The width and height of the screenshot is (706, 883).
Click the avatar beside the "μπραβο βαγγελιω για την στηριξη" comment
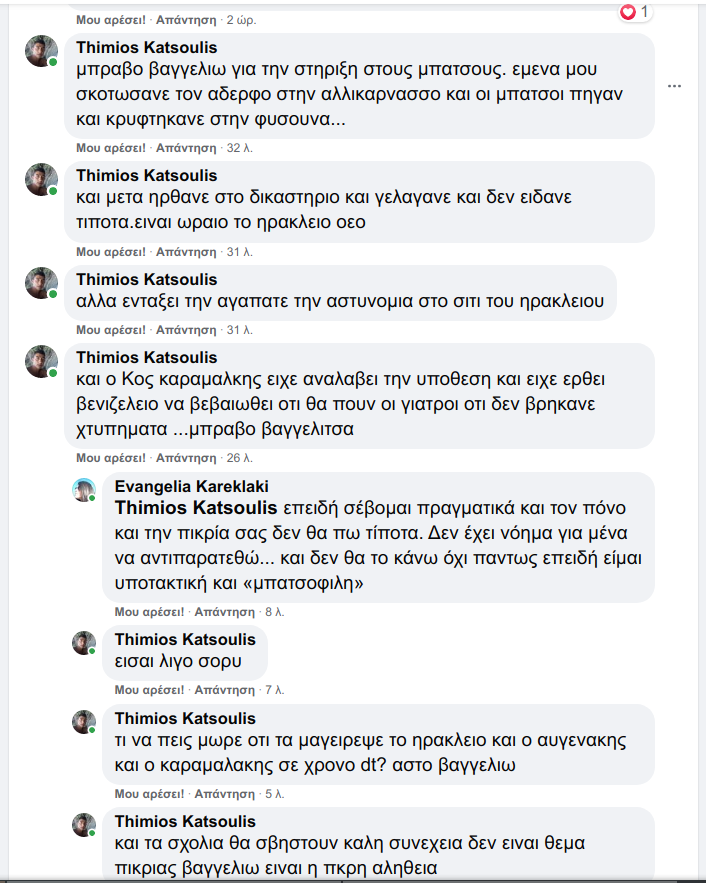tap(41, 51)
